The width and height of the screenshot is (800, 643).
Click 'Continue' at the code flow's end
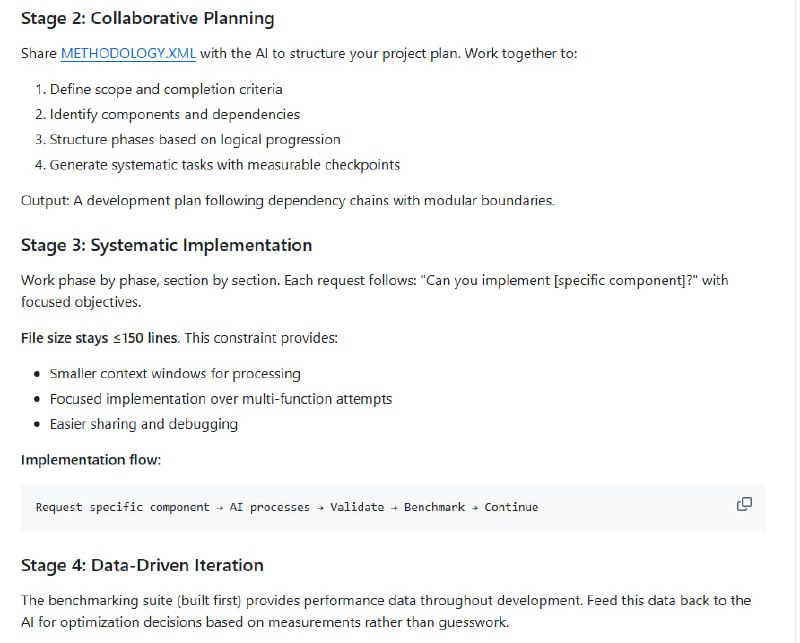(511, 507)
